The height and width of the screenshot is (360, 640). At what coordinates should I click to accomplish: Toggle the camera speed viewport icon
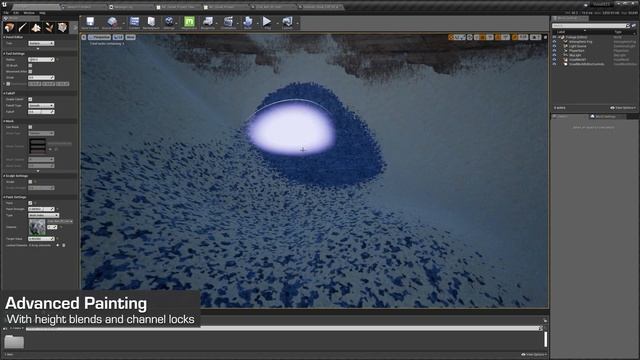click(535, 37)
